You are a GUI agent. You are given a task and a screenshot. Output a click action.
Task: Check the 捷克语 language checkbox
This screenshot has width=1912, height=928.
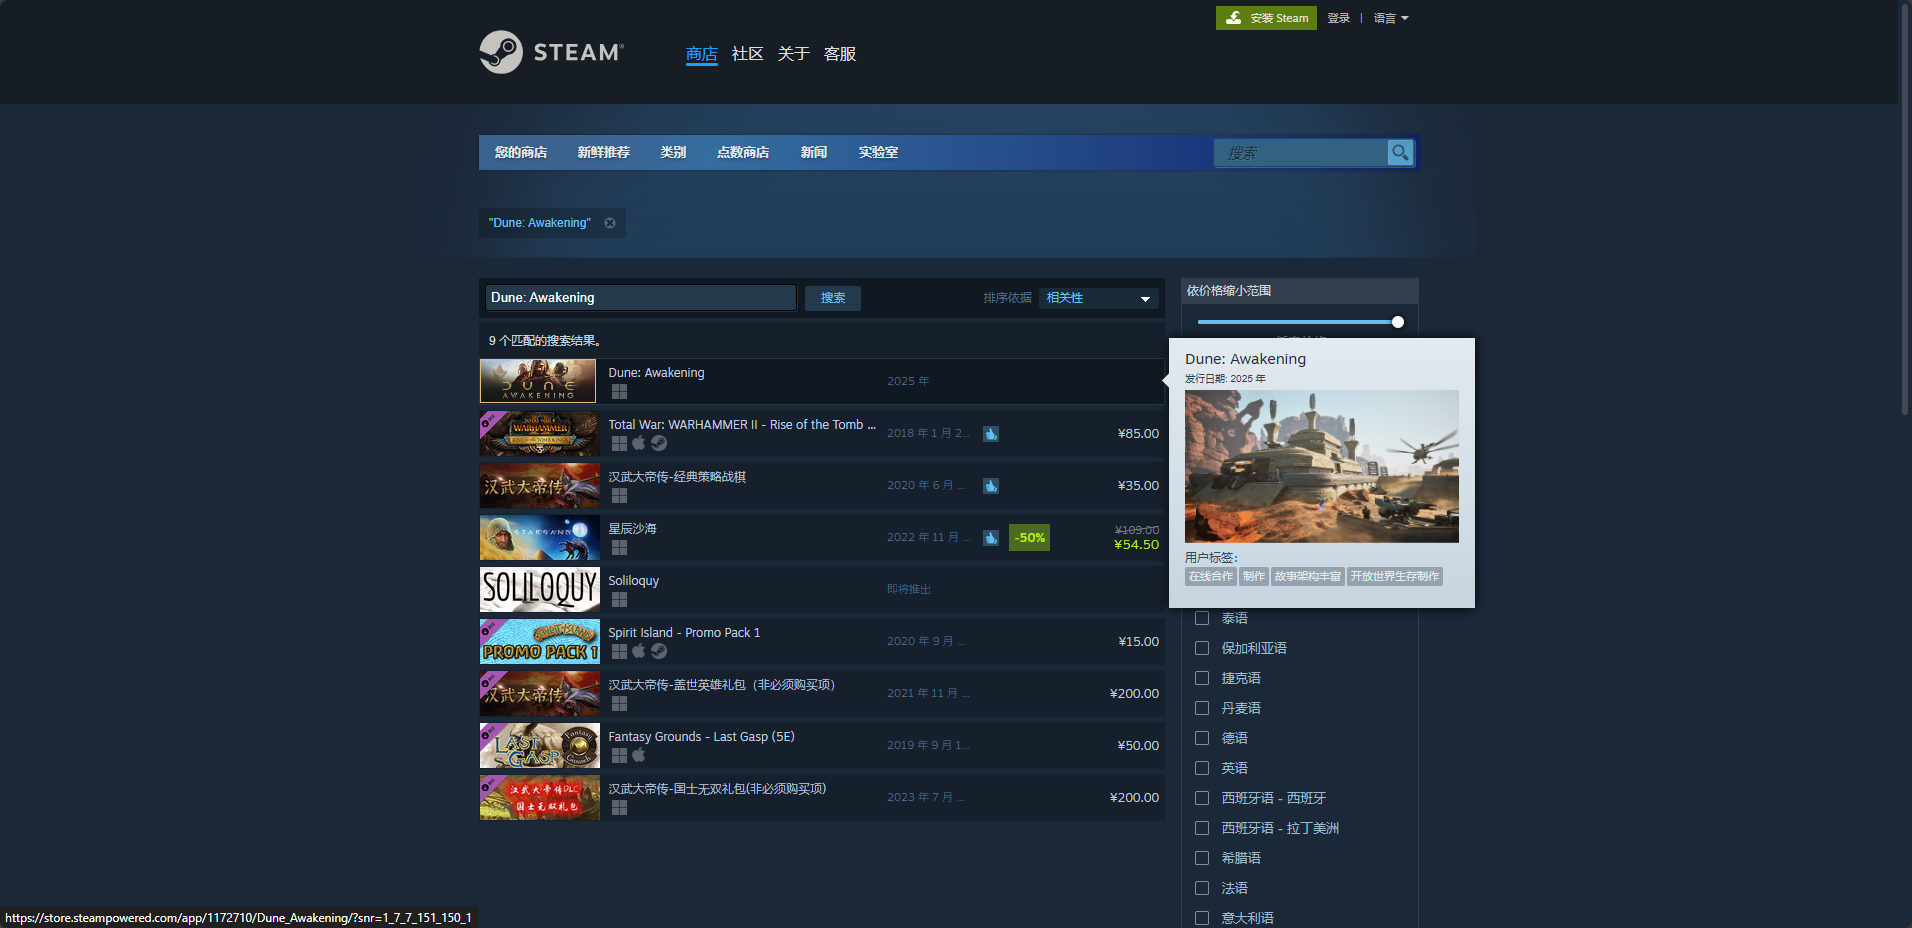click(x=1202, y=678)
